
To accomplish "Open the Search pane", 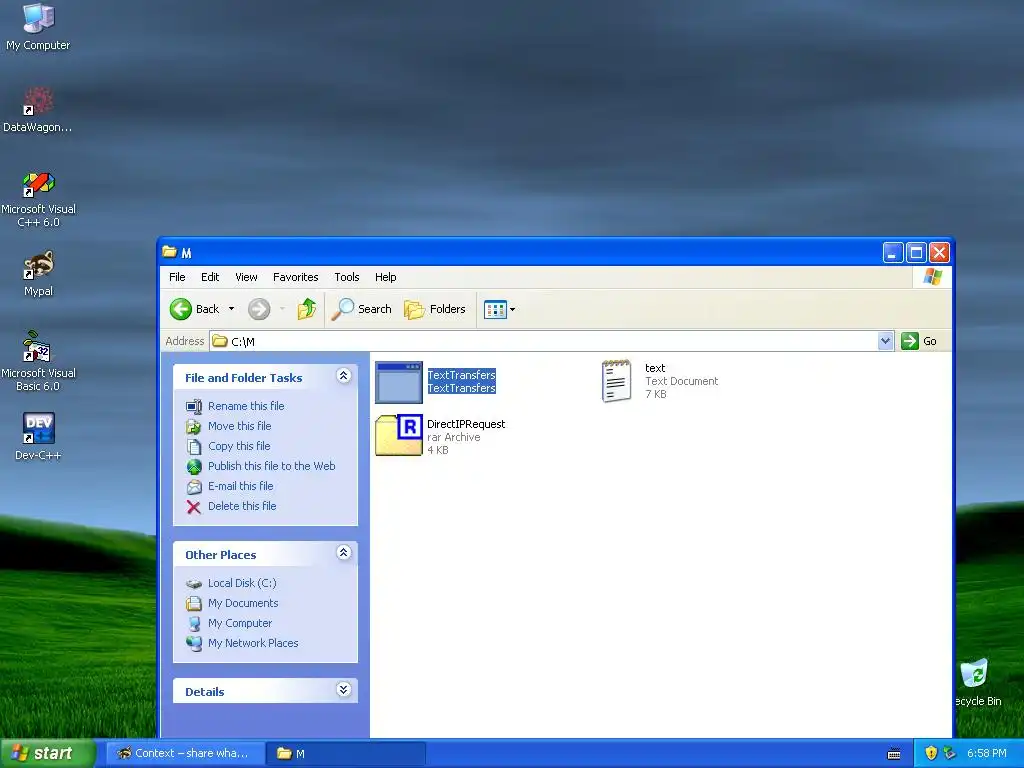I will pyautogui.click(x=361, y=309).
